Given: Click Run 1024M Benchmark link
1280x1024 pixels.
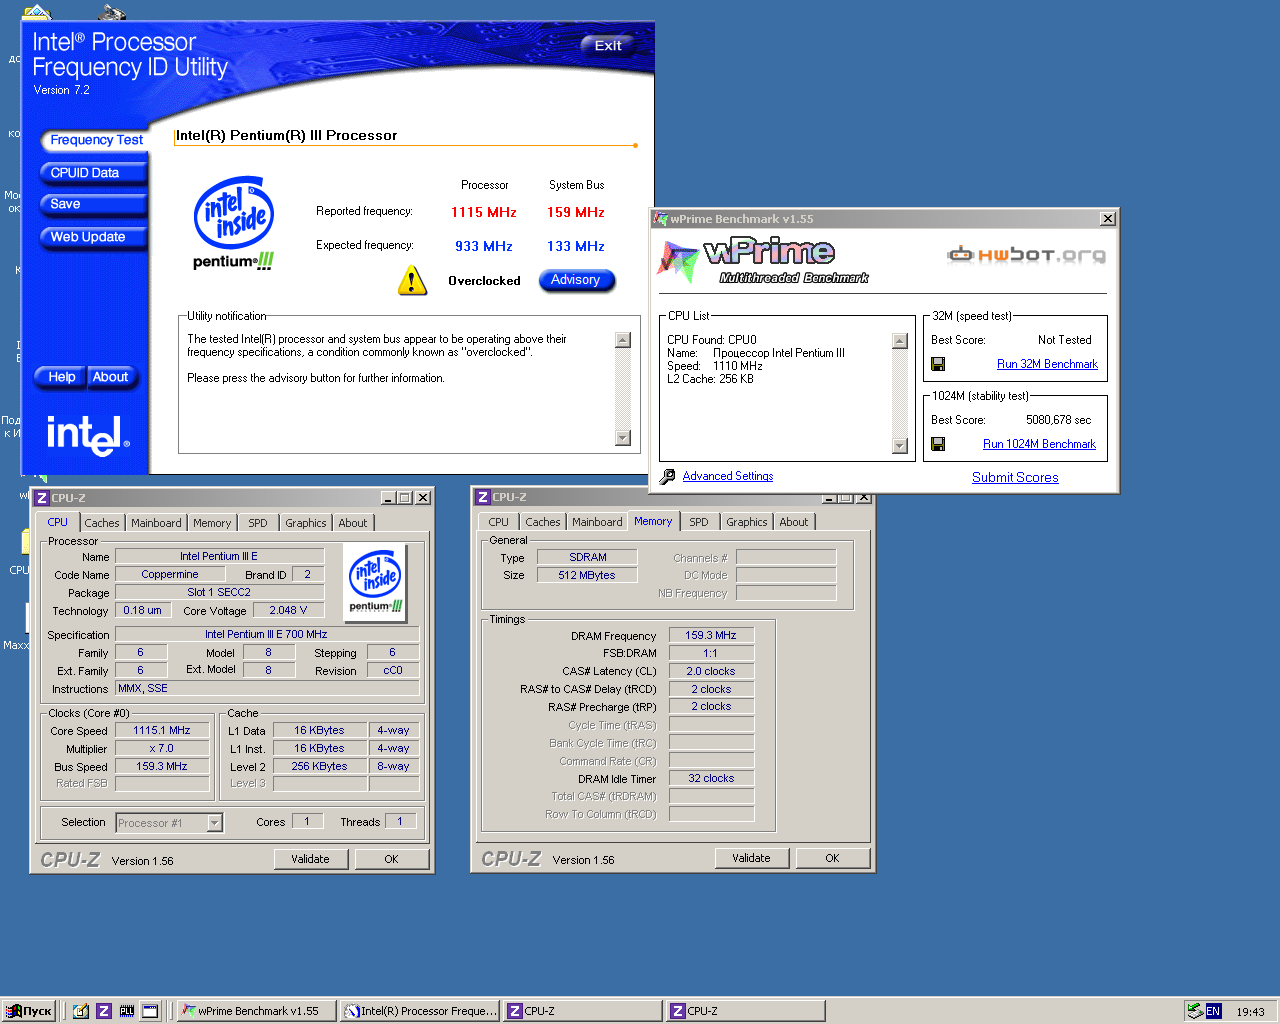Looking at the screenshot, I should point(1039,444).
